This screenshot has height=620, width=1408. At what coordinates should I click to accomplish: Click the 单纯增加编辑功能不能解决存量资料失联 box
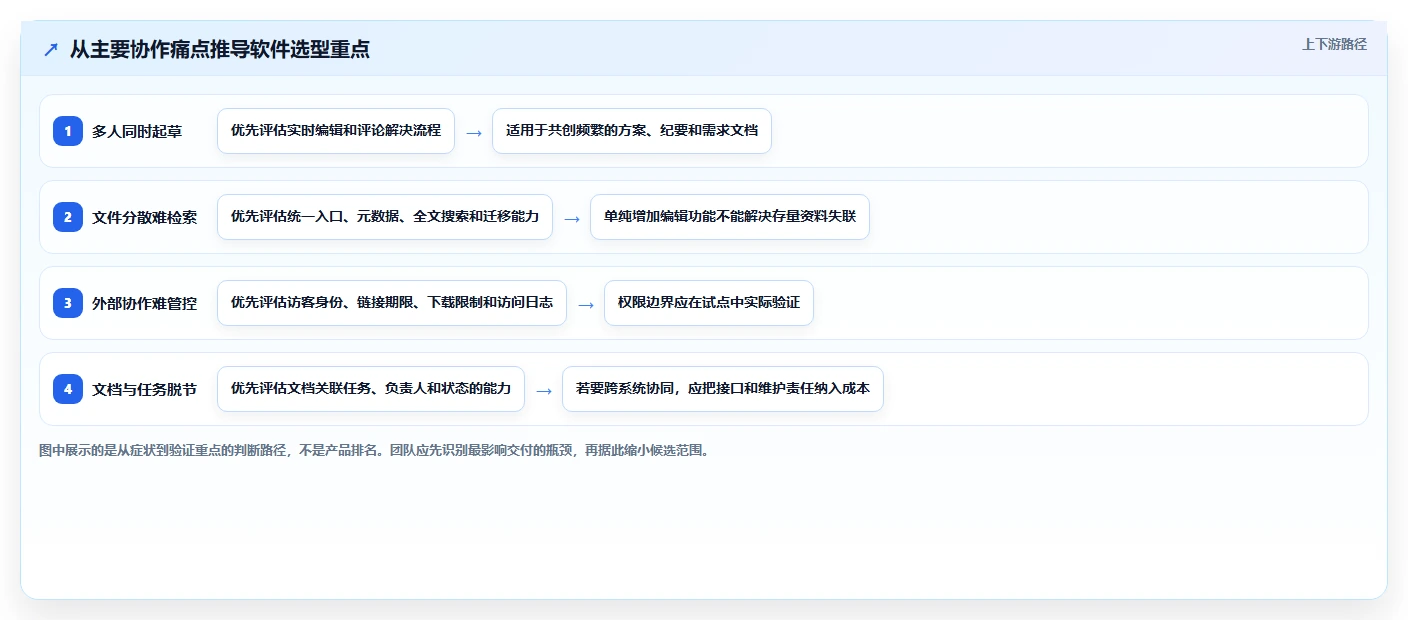pyautogui.click(x=730, y=217)
